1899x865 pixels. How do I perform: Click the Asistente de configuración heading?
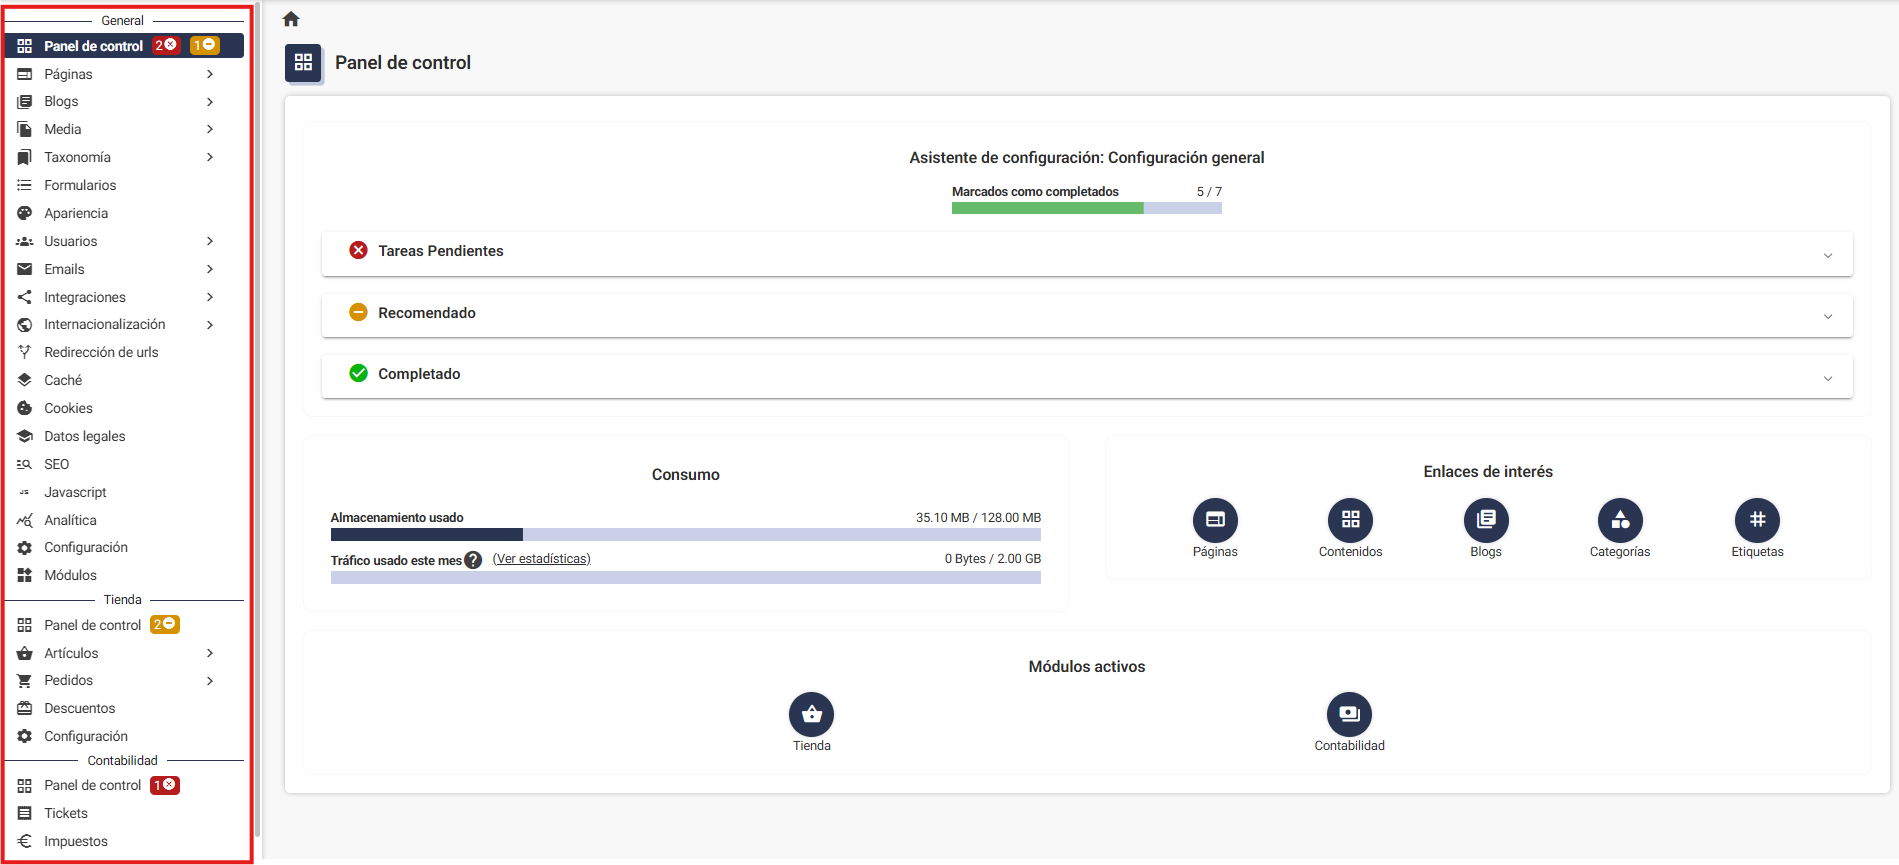point(1087,158)
